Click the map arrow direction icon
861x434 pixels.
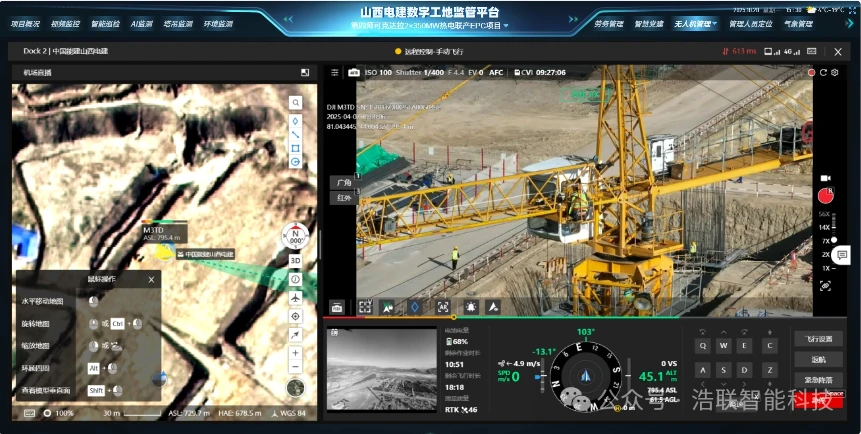[x=295, y=335]
